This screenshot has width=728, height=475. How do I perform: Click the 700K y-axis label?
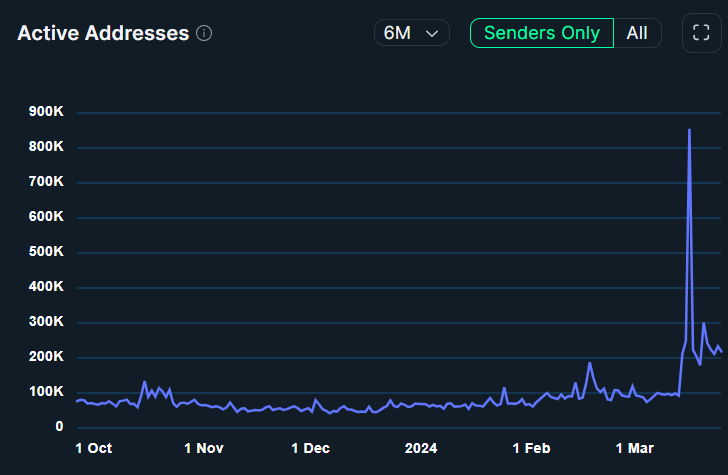46,182
